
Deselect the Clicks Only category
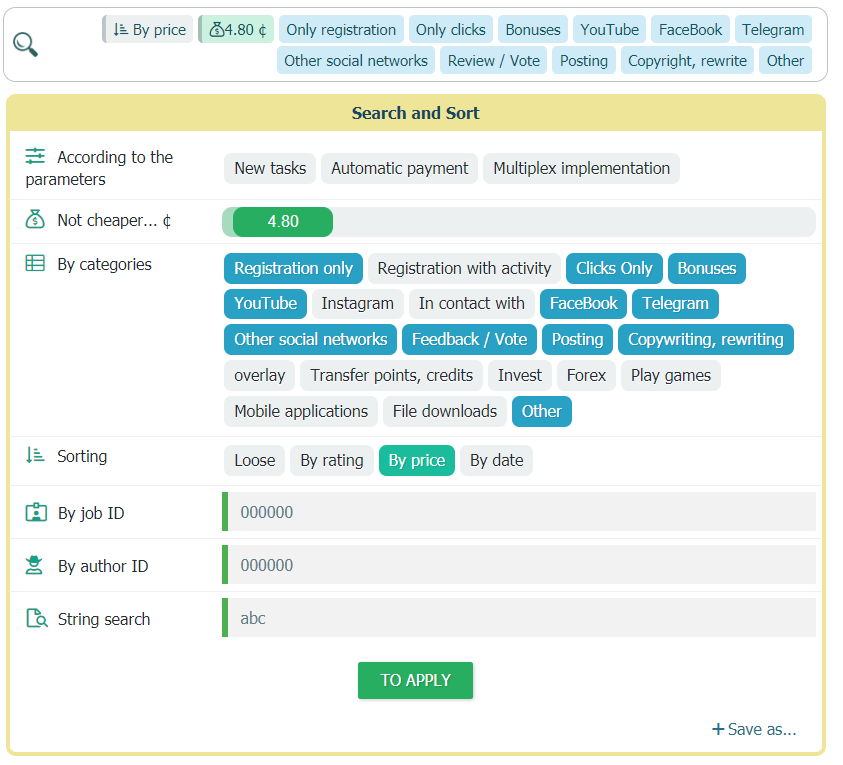click(x=614, y=268)
